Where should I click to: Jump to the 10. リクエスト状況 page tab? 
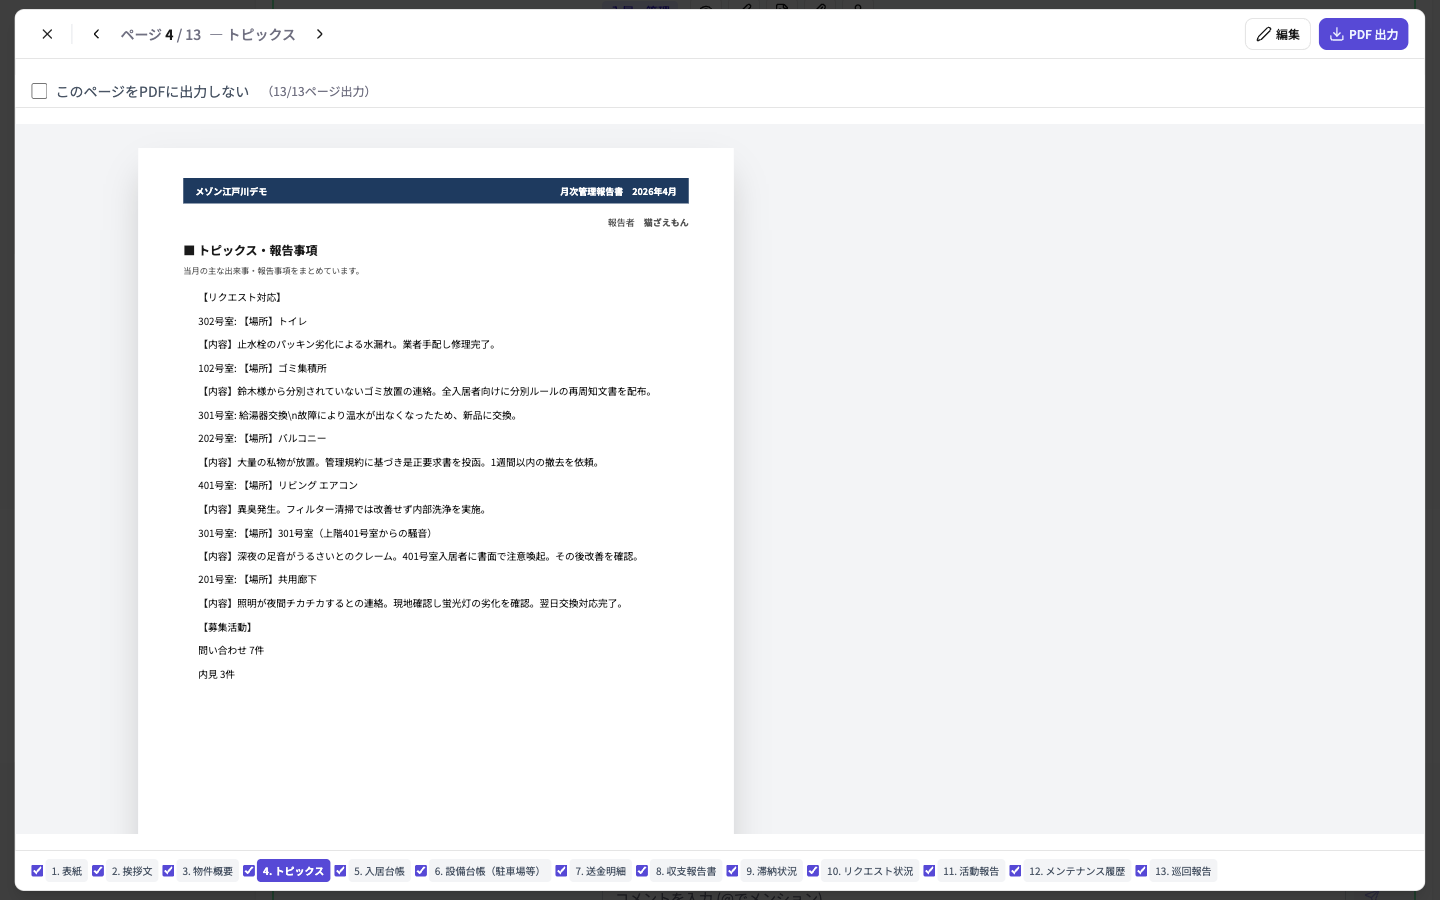tap(870, 871)
